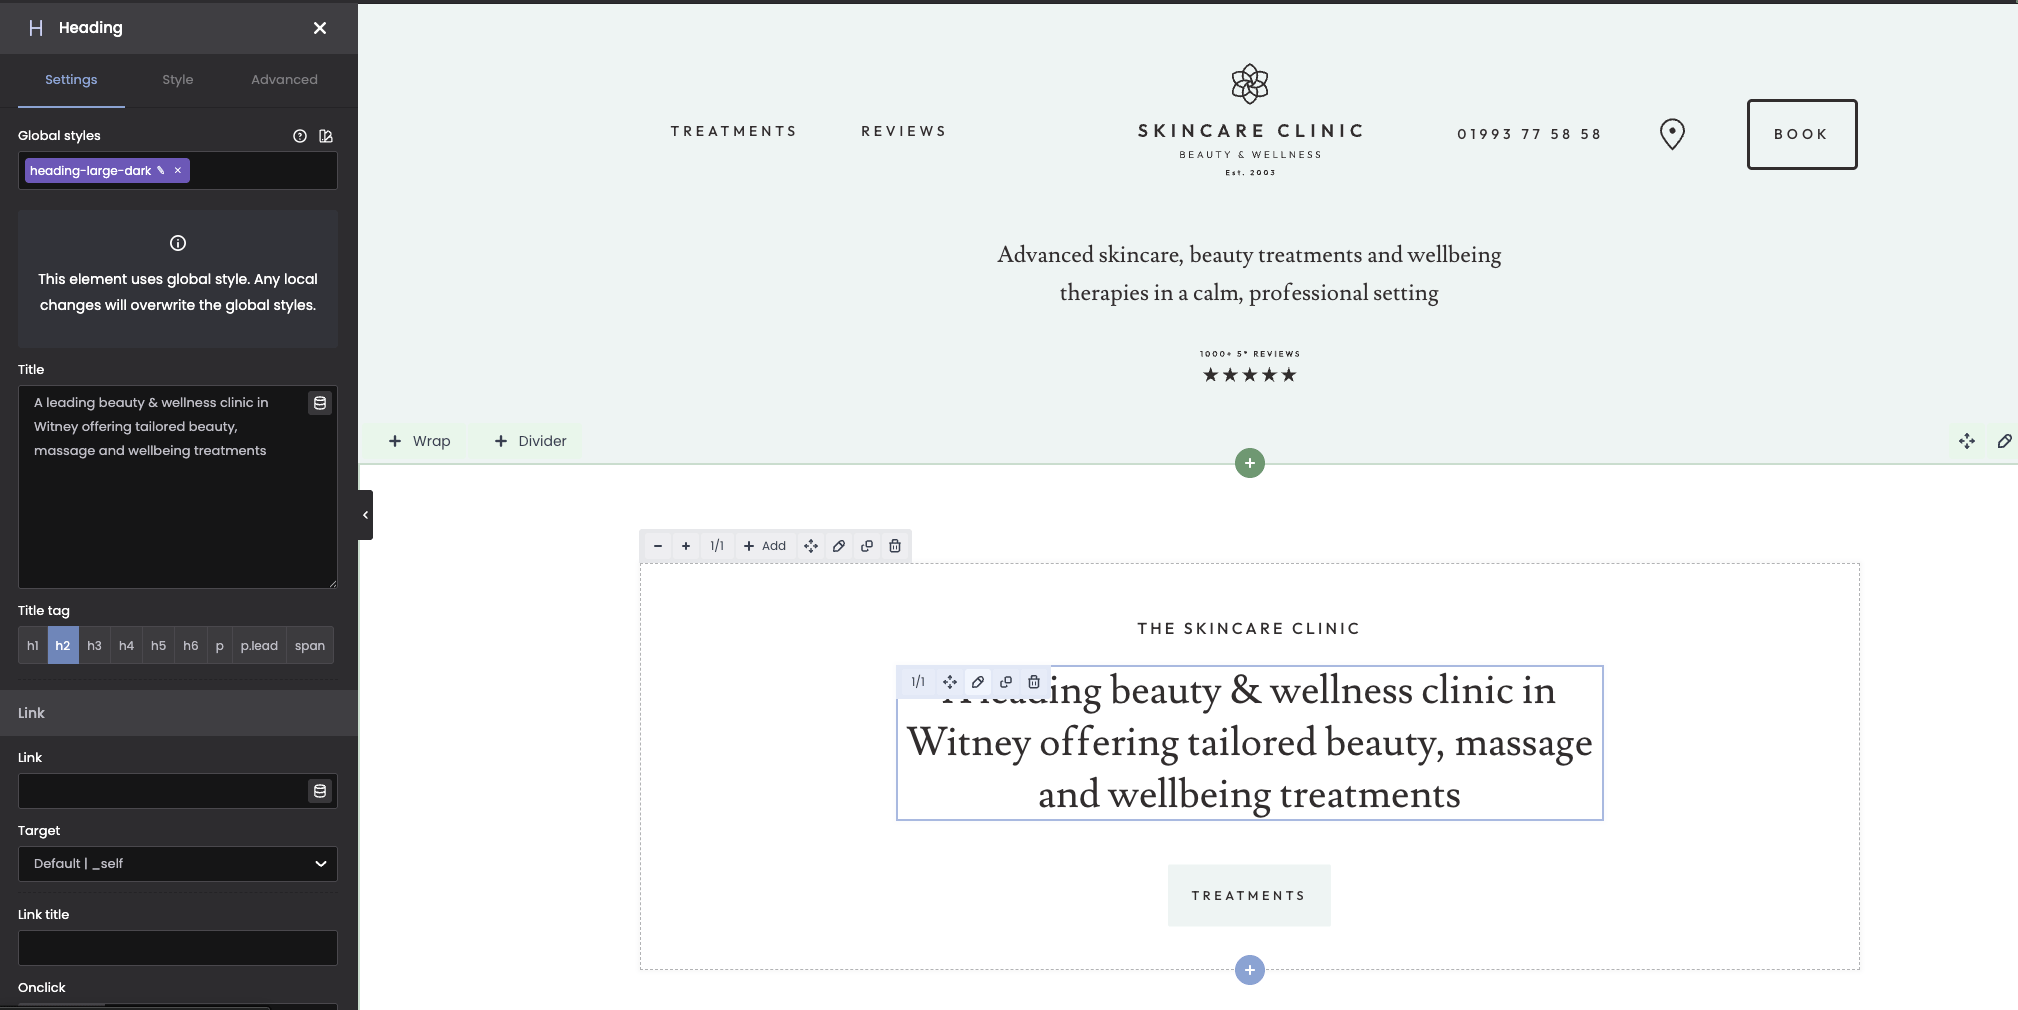
Task: Click the BOOK button in the header
Action: (1801, 134)
